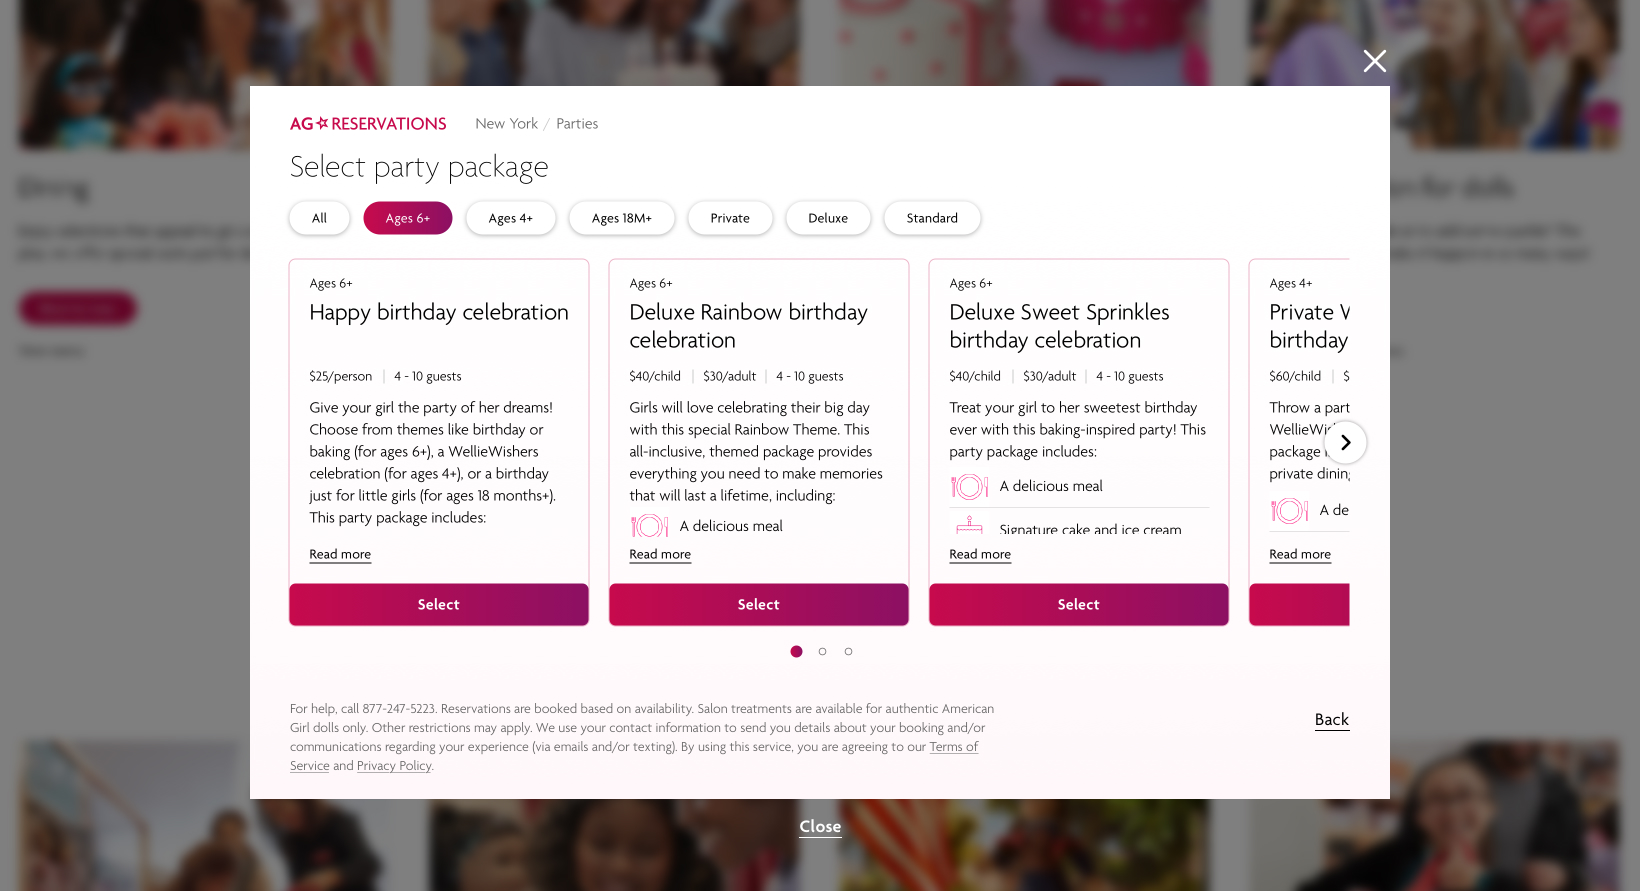
Task: Click next arrow to show more packages
Action: click(x=1345, y=443)
